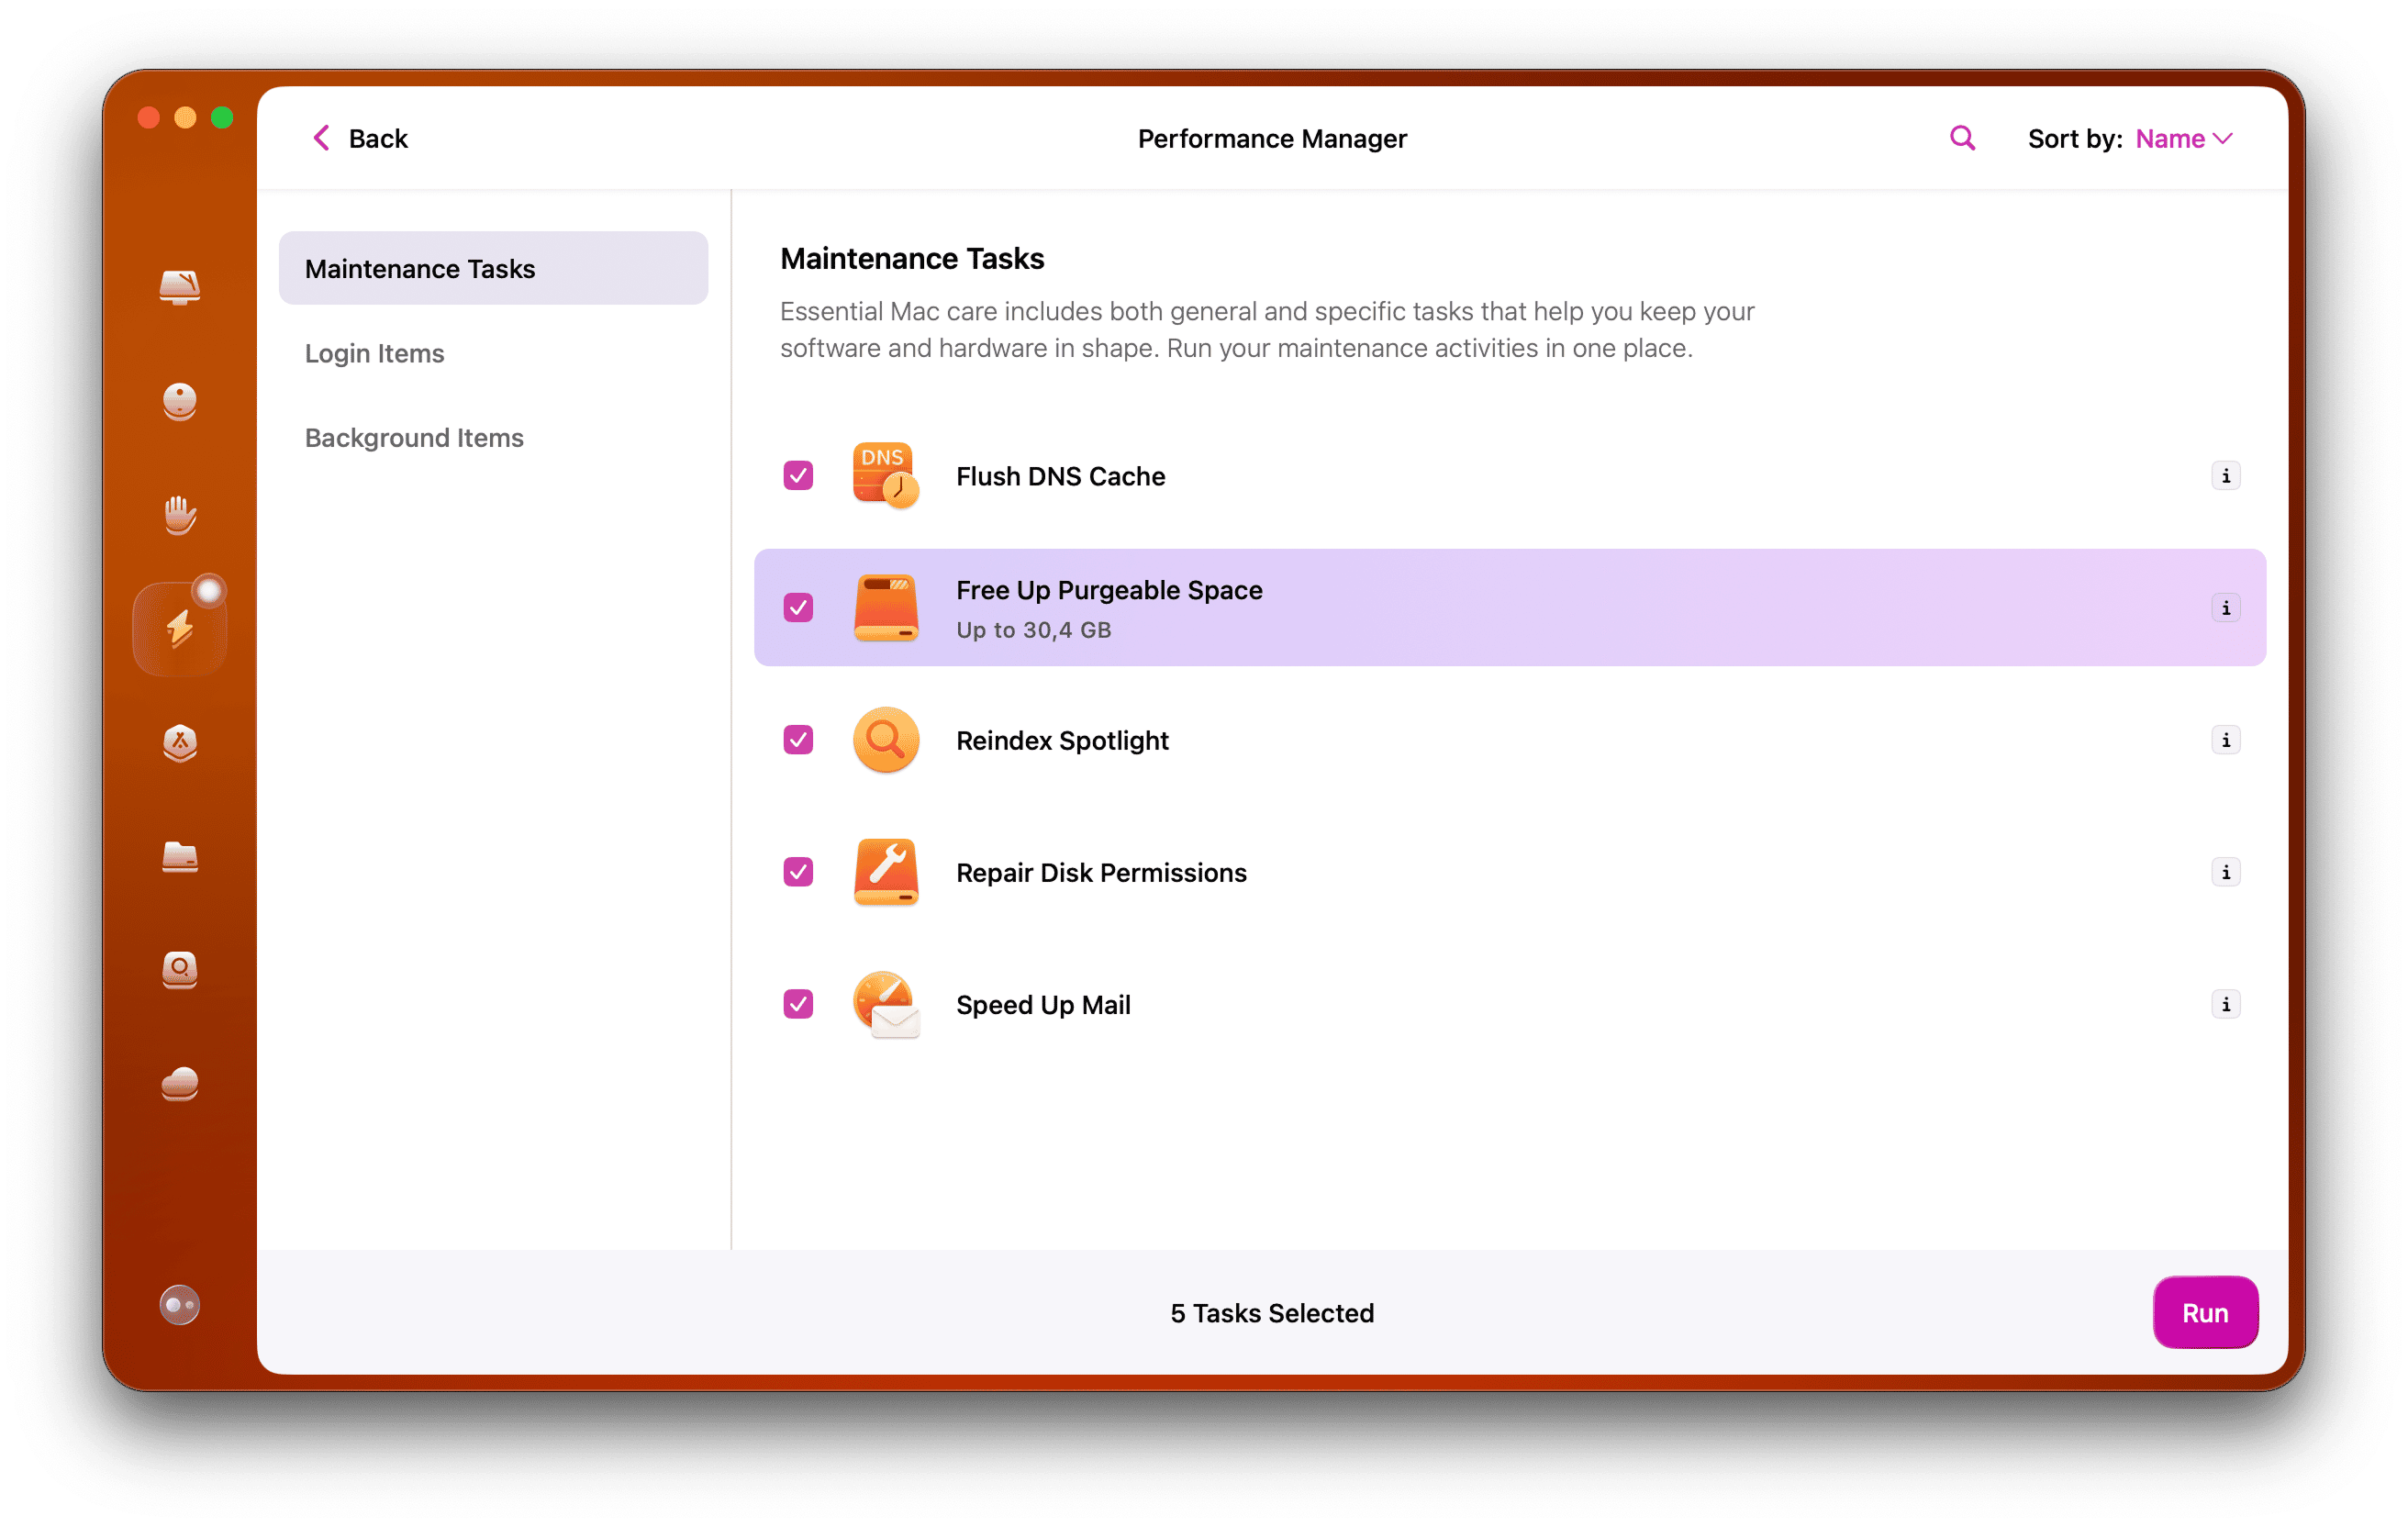Open the Cleanup module in sidebar
The height and width of the screenshot is (1527, 2408).
pyautogui.click(x=179, y=401)
